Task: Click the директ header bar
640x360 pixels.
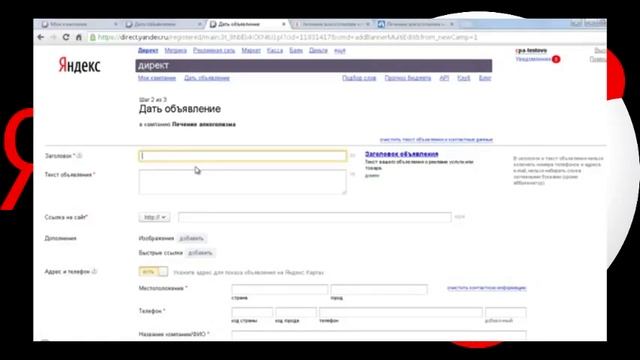Action: point(313,66)
